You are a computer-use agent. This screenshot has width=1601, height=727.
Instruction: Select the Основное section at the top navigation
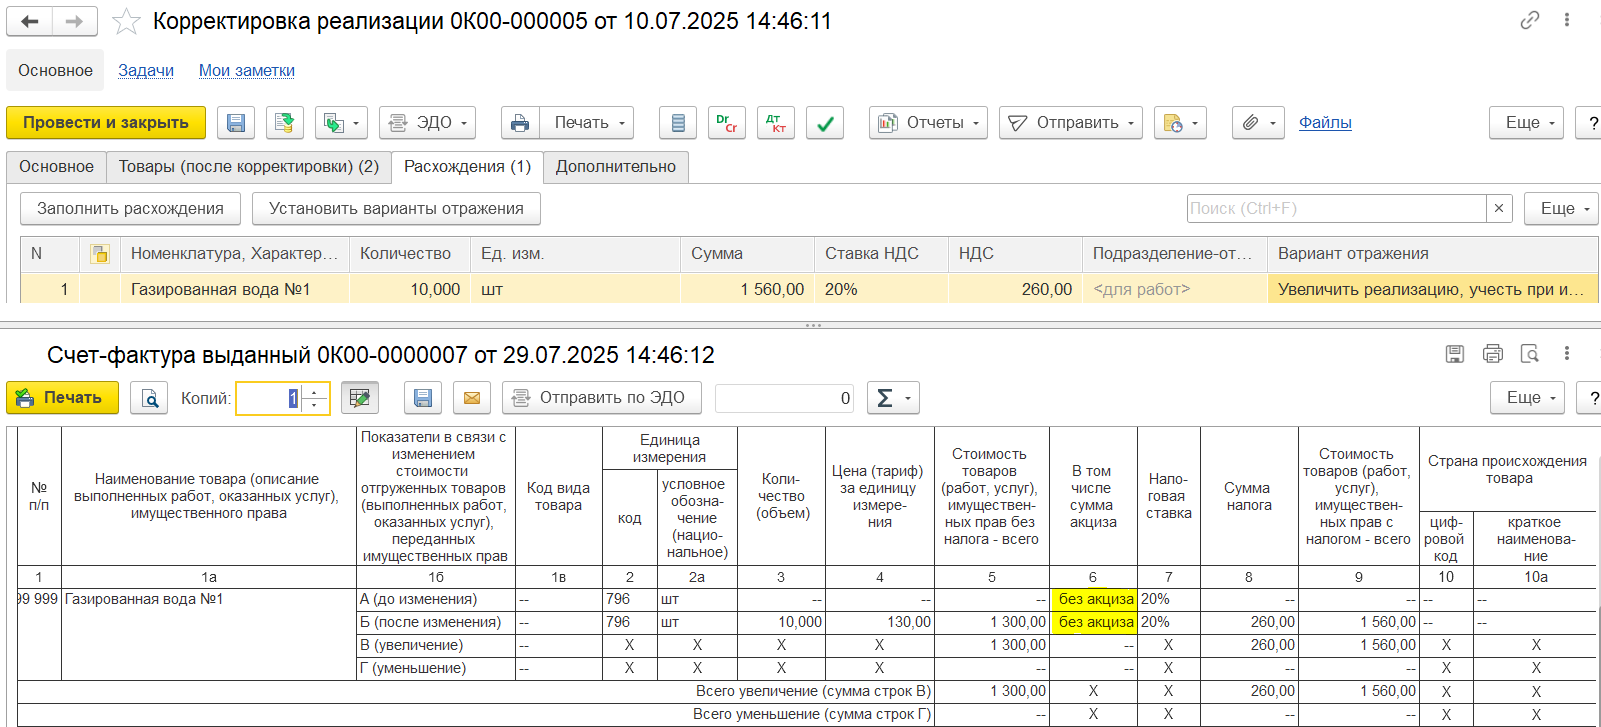[55, 71]
